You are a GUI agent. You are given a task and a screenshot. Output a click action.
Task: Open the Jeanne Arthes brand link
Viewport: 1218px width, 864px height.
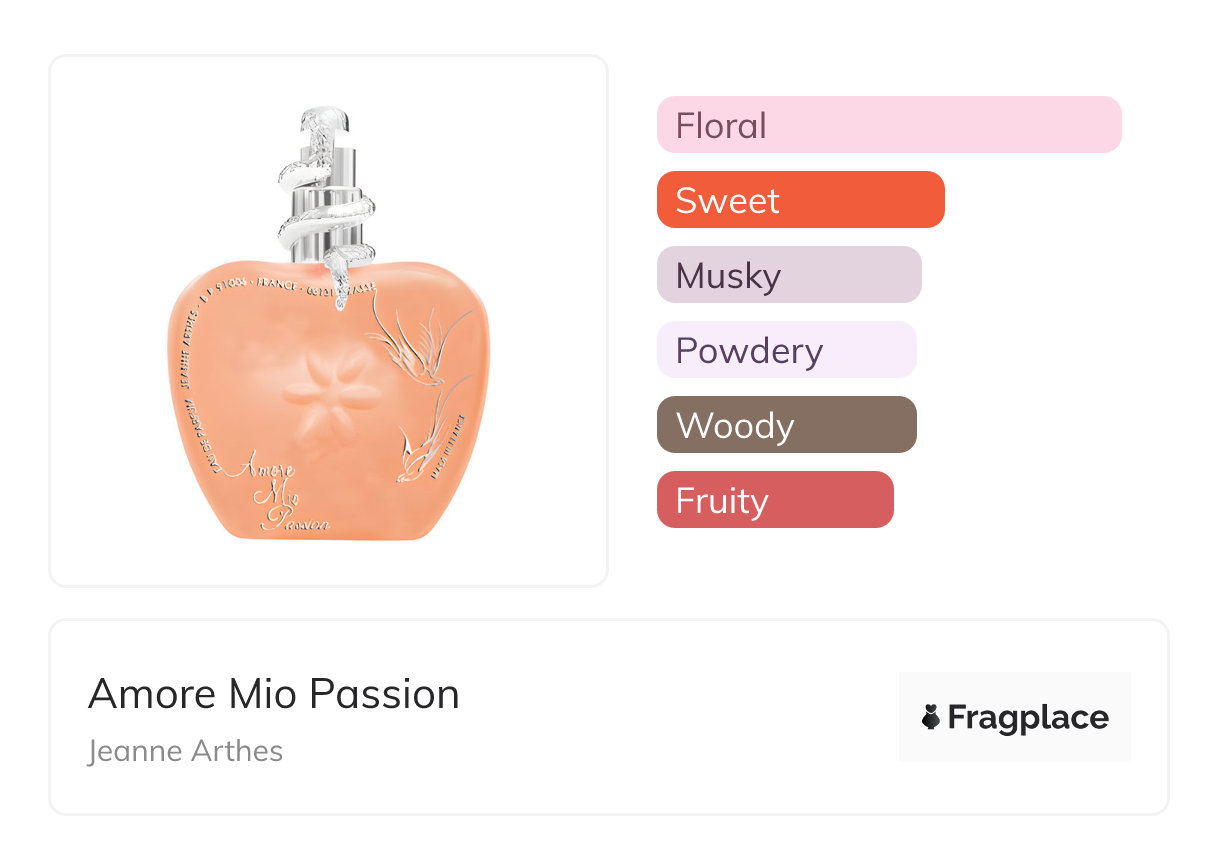point(185,751)
